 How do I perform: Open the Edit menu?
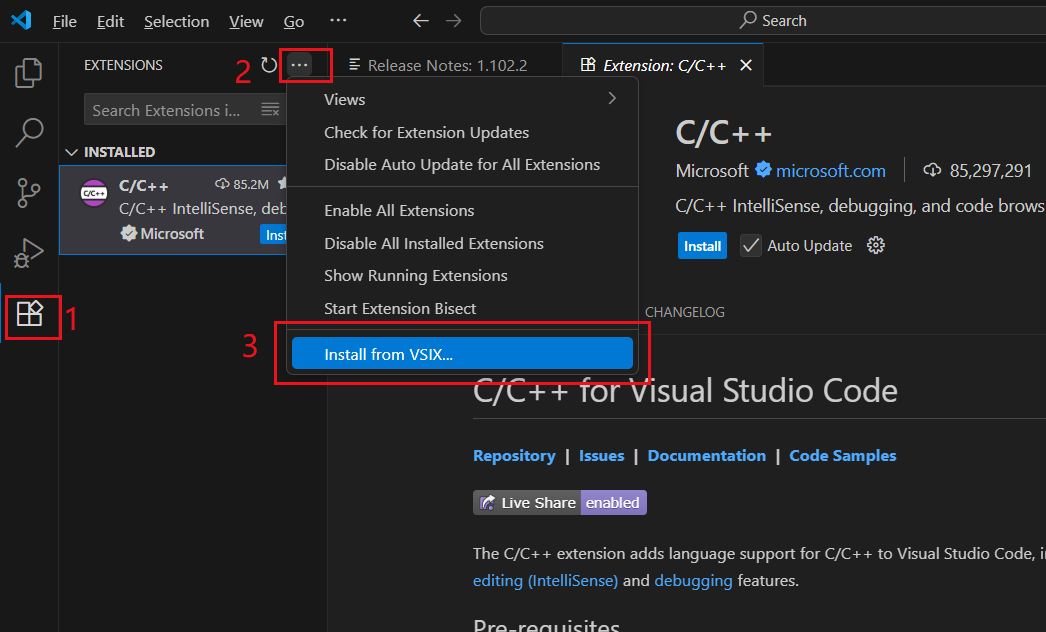(x=110, y=21)
